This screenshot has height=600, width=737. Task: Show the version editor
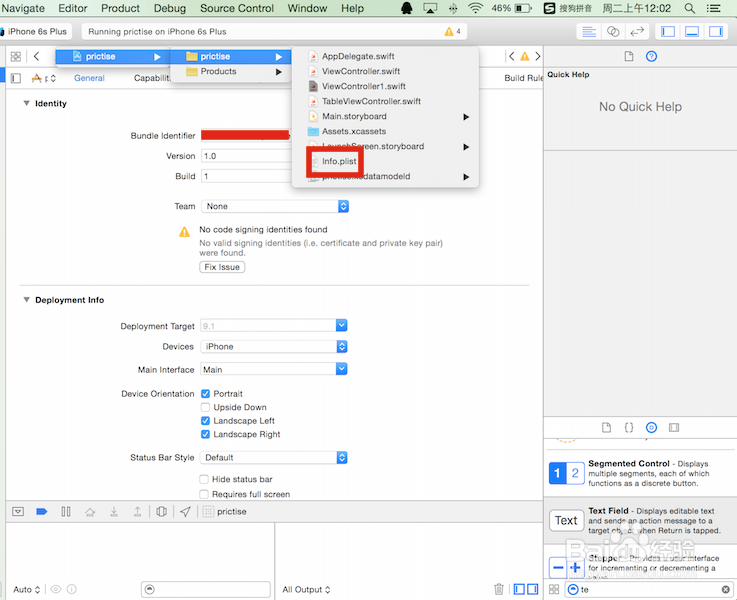(x=637, y=31)
